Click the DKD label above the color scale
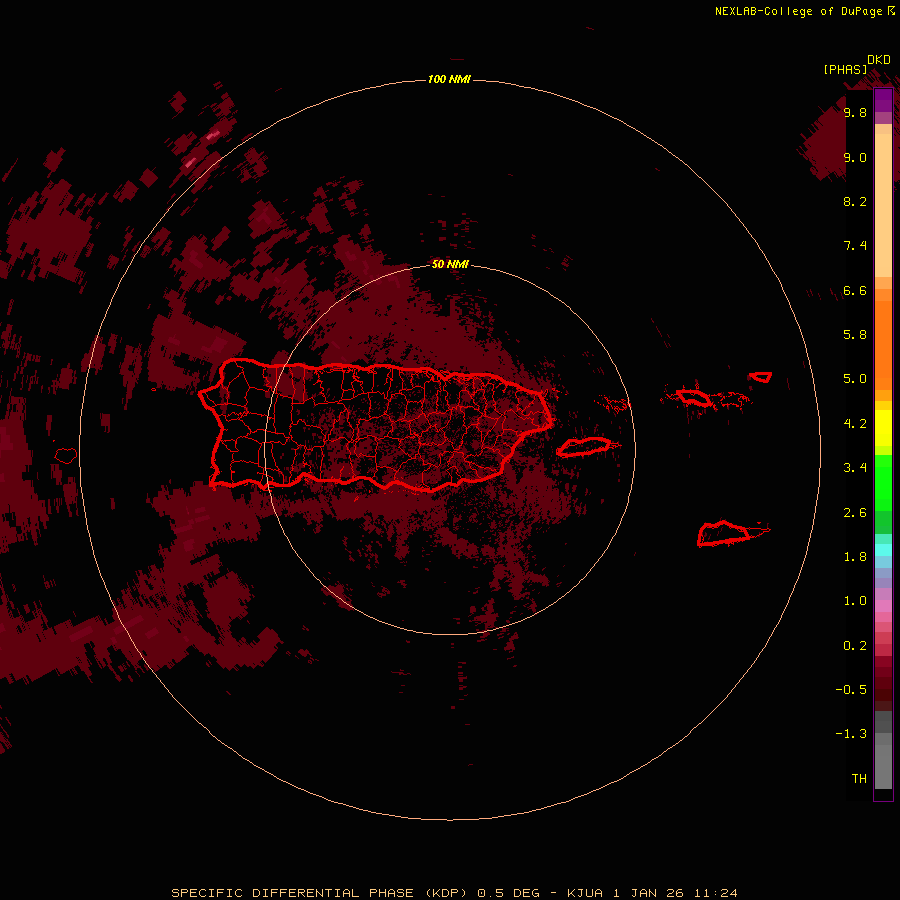The image size is (900, 900). [879, 60]
